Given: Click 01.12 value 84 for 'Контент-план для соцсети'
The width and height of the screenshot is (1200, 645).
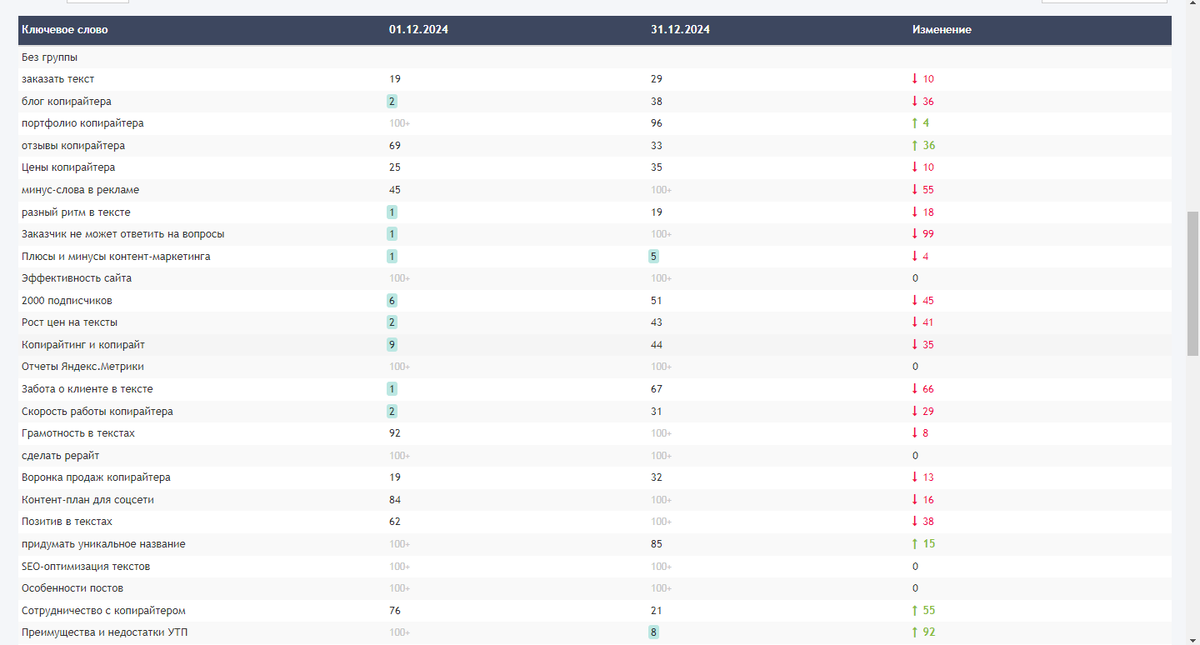Looking at the screenshot, I should [x=395, y=499].
